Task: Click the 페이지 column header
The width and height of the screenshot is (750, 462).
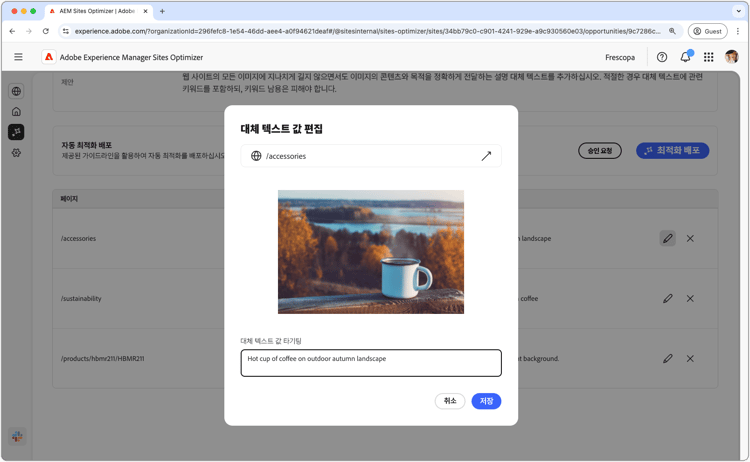Action: click(x=69, y=198)
